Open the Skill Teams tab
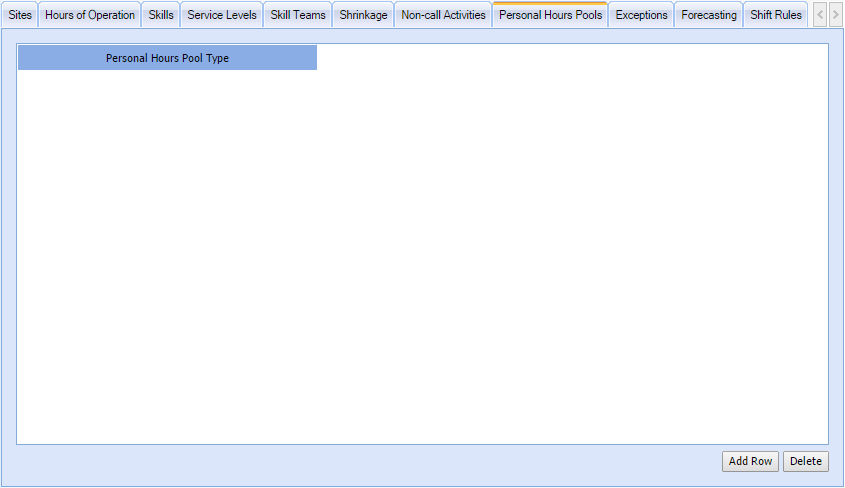 [x=298, y=15]
